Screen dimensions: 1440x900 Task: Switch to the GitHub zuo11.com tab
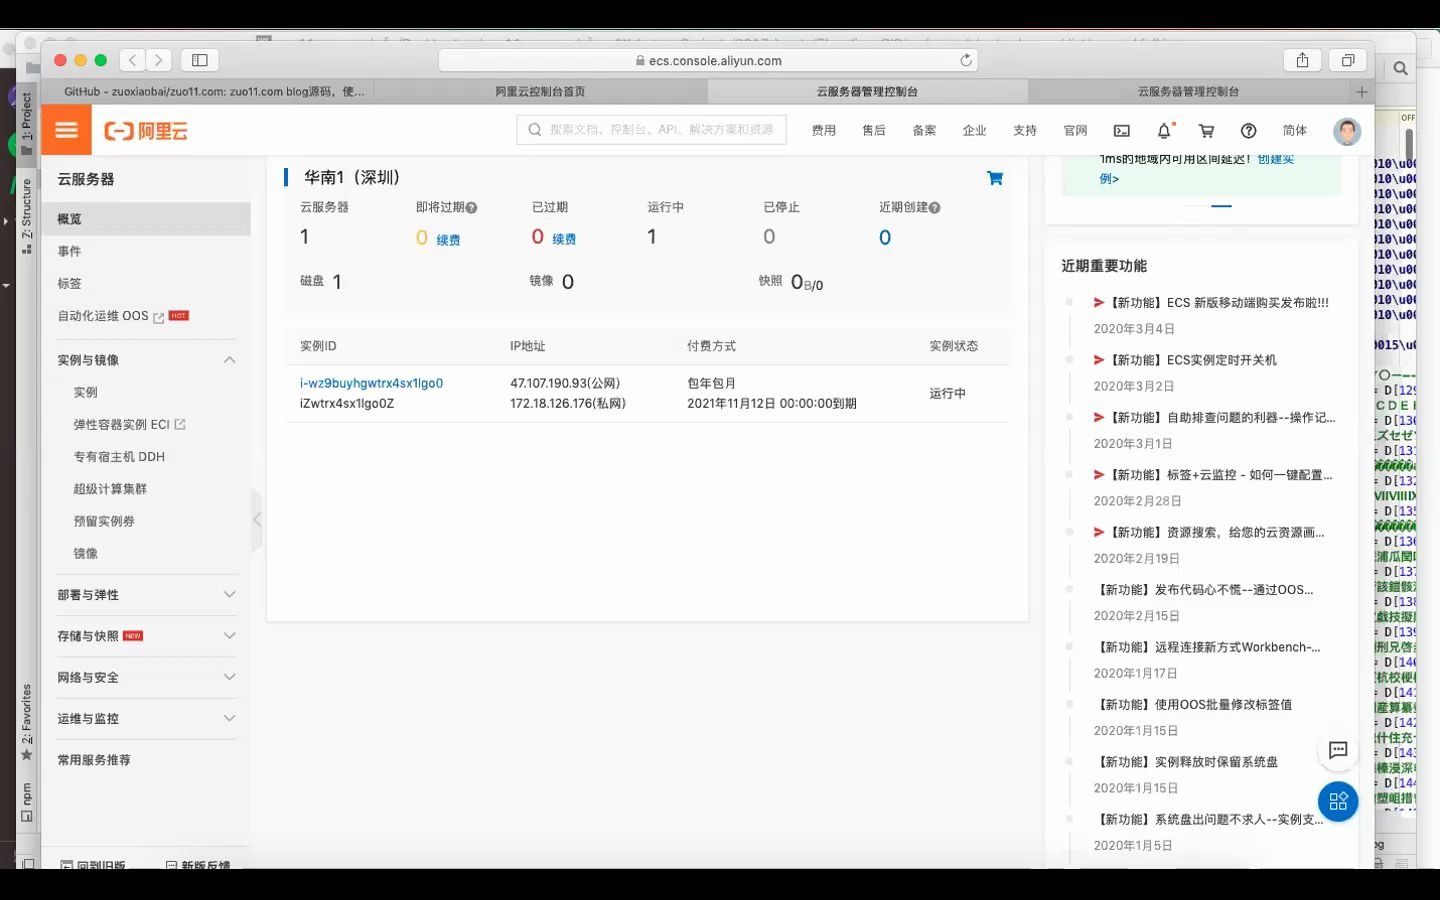tap(214, 91)
